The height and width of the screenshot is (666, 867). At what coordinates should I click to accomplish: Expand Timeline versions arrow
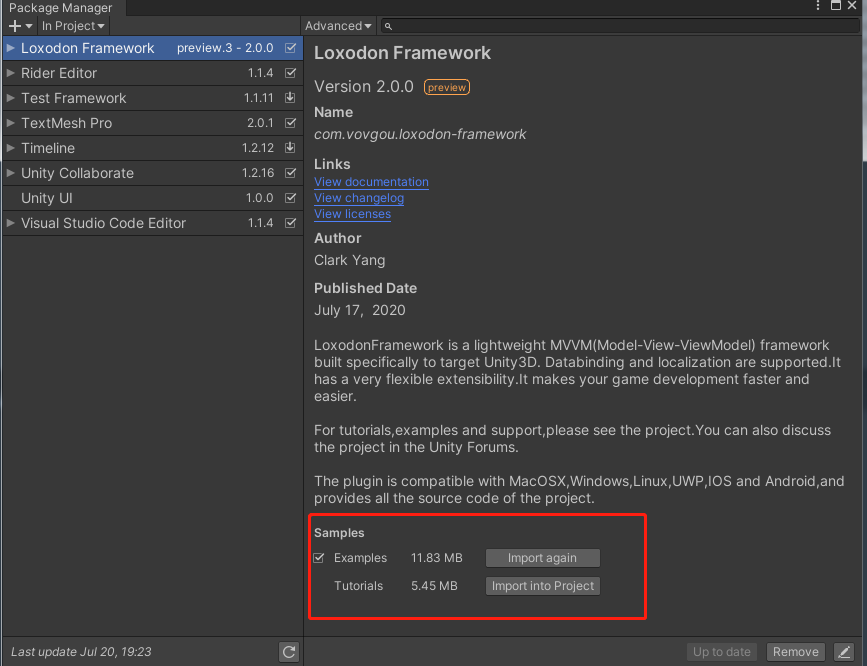tap(10, 148)
